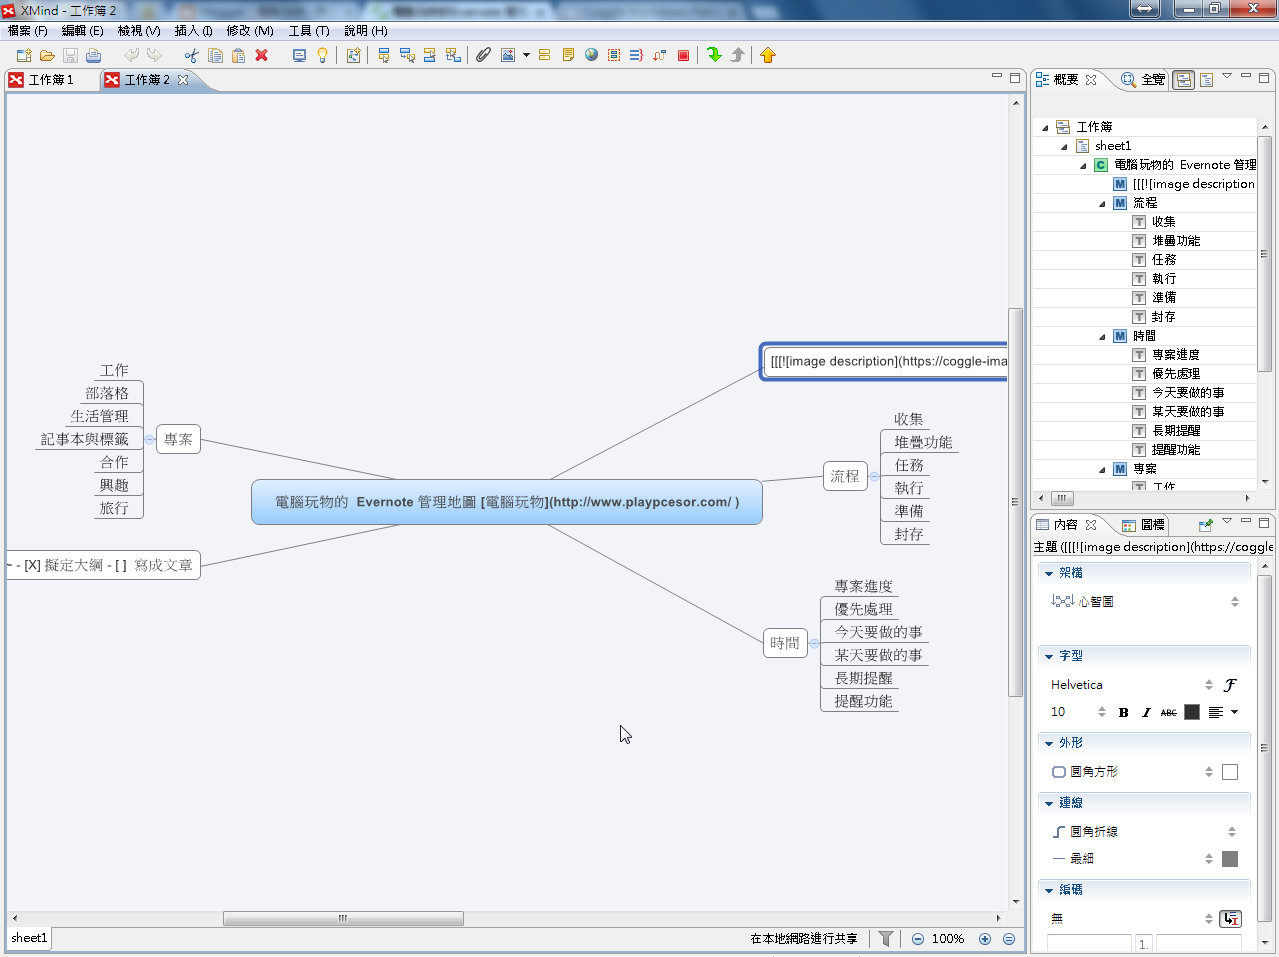Click the New sheet toolbar icon

tap(354, 55)
